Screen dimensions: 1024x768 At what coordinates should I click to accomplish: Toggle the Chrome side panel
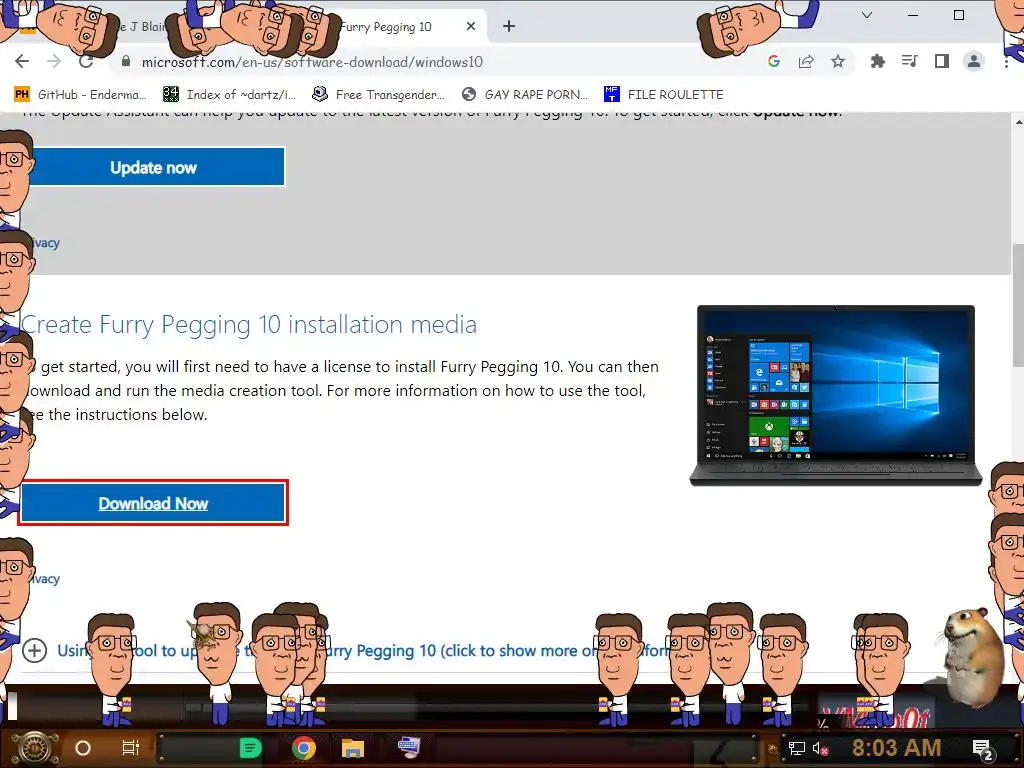[941, 61]
